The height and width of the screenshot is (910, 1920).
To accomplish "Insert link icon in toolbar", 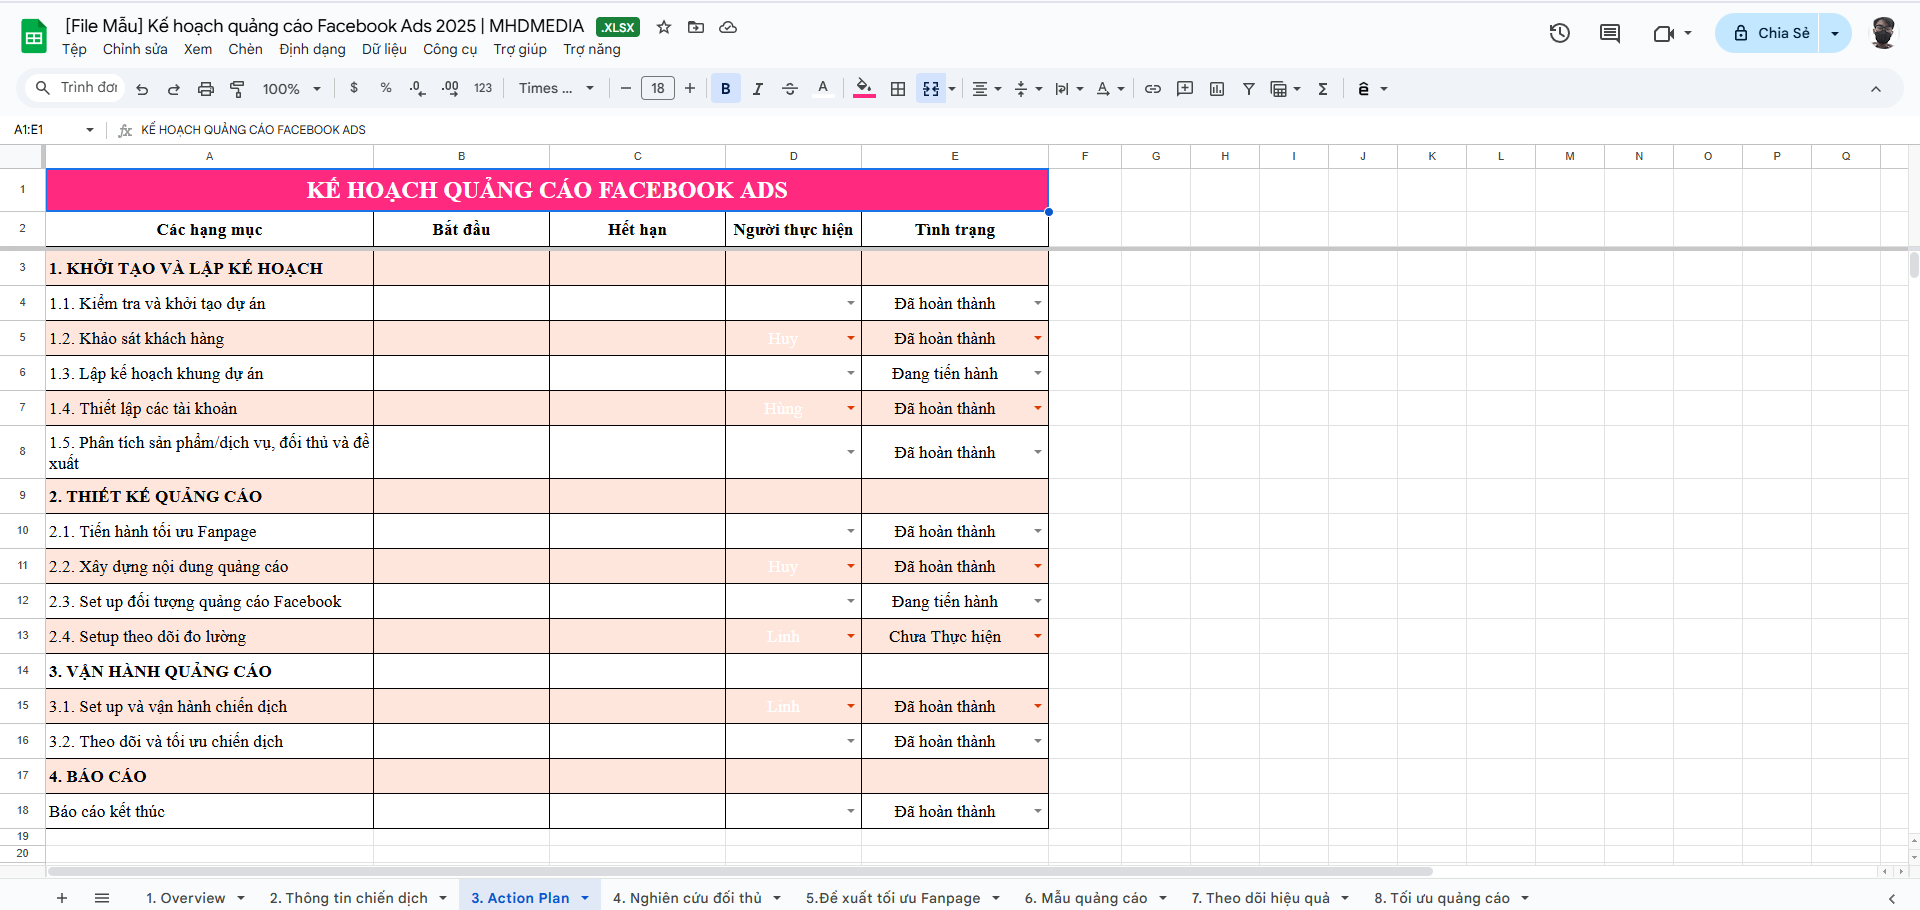I will click(x=1153, y=89).
